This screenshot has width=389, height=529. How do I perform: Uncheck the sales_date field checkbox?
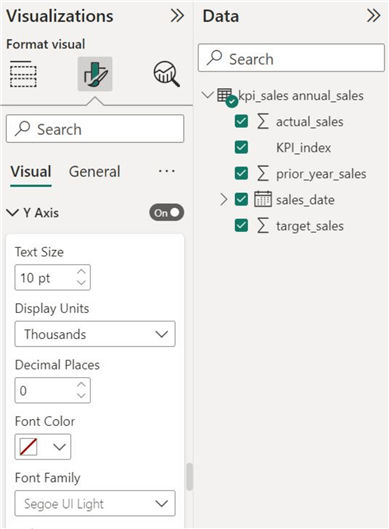pyautogui.click(x=241, y=199)
